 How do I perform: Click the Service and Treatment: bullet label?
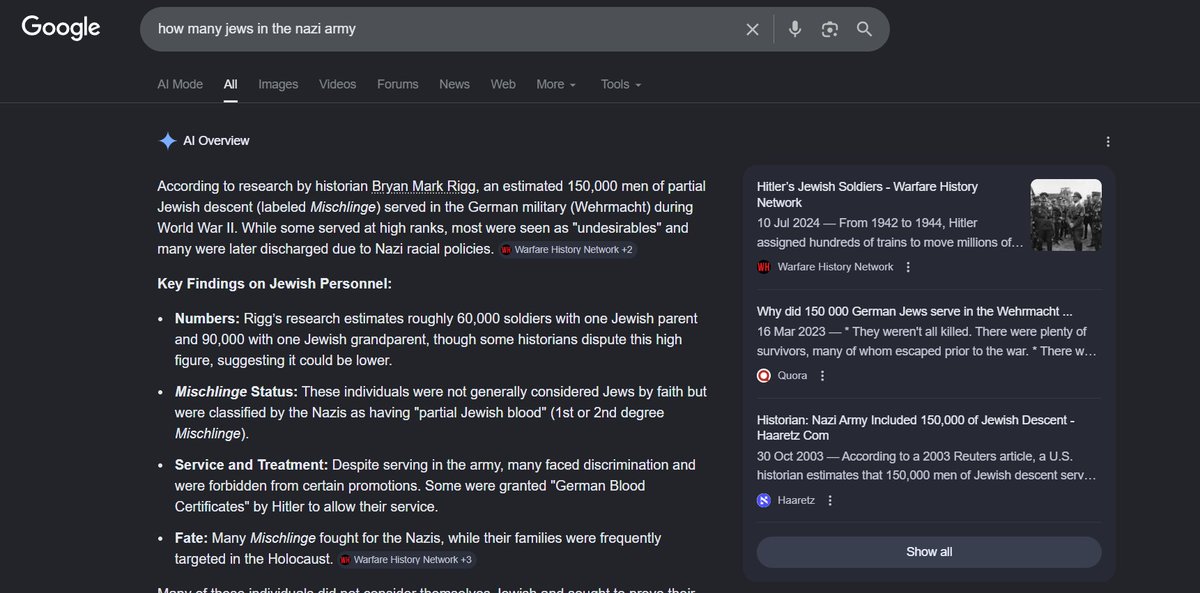[x=251, y=465]
